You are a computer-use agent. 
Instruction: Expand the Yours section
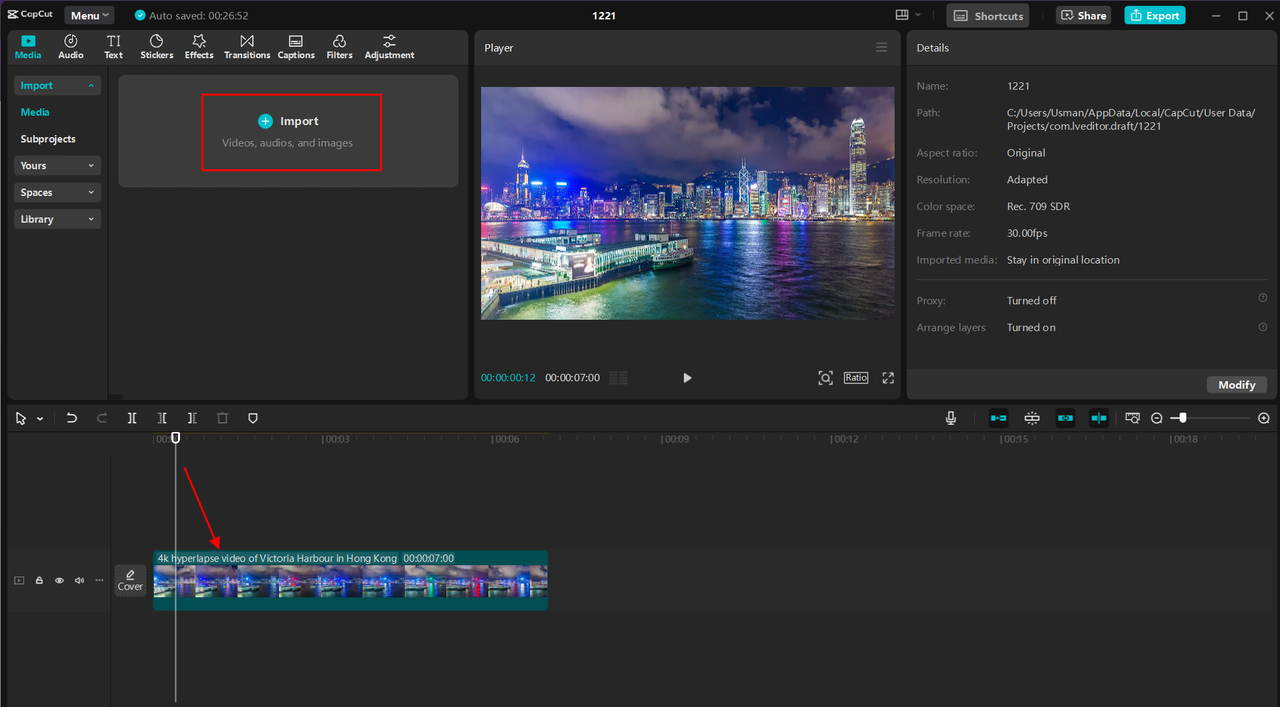tap(57, 166)
